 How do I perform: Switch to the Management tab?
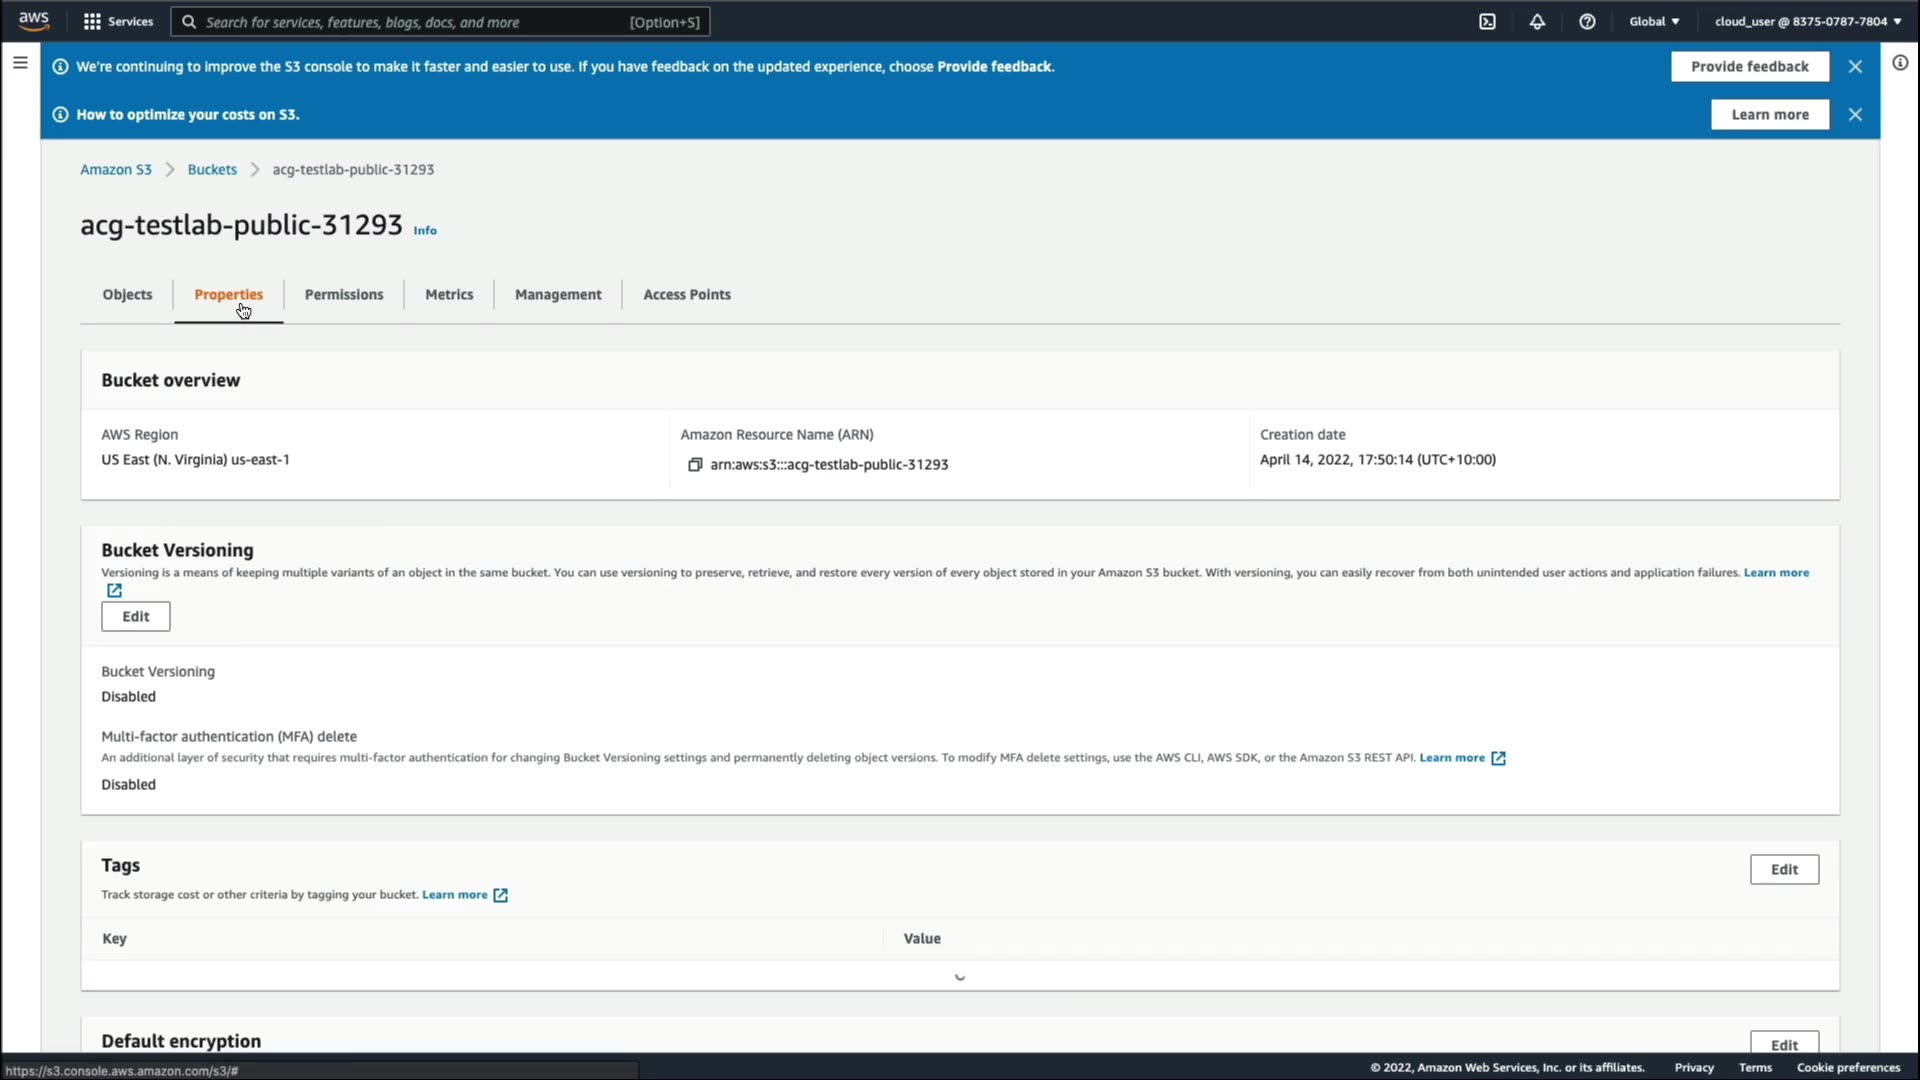pos(558,294)
